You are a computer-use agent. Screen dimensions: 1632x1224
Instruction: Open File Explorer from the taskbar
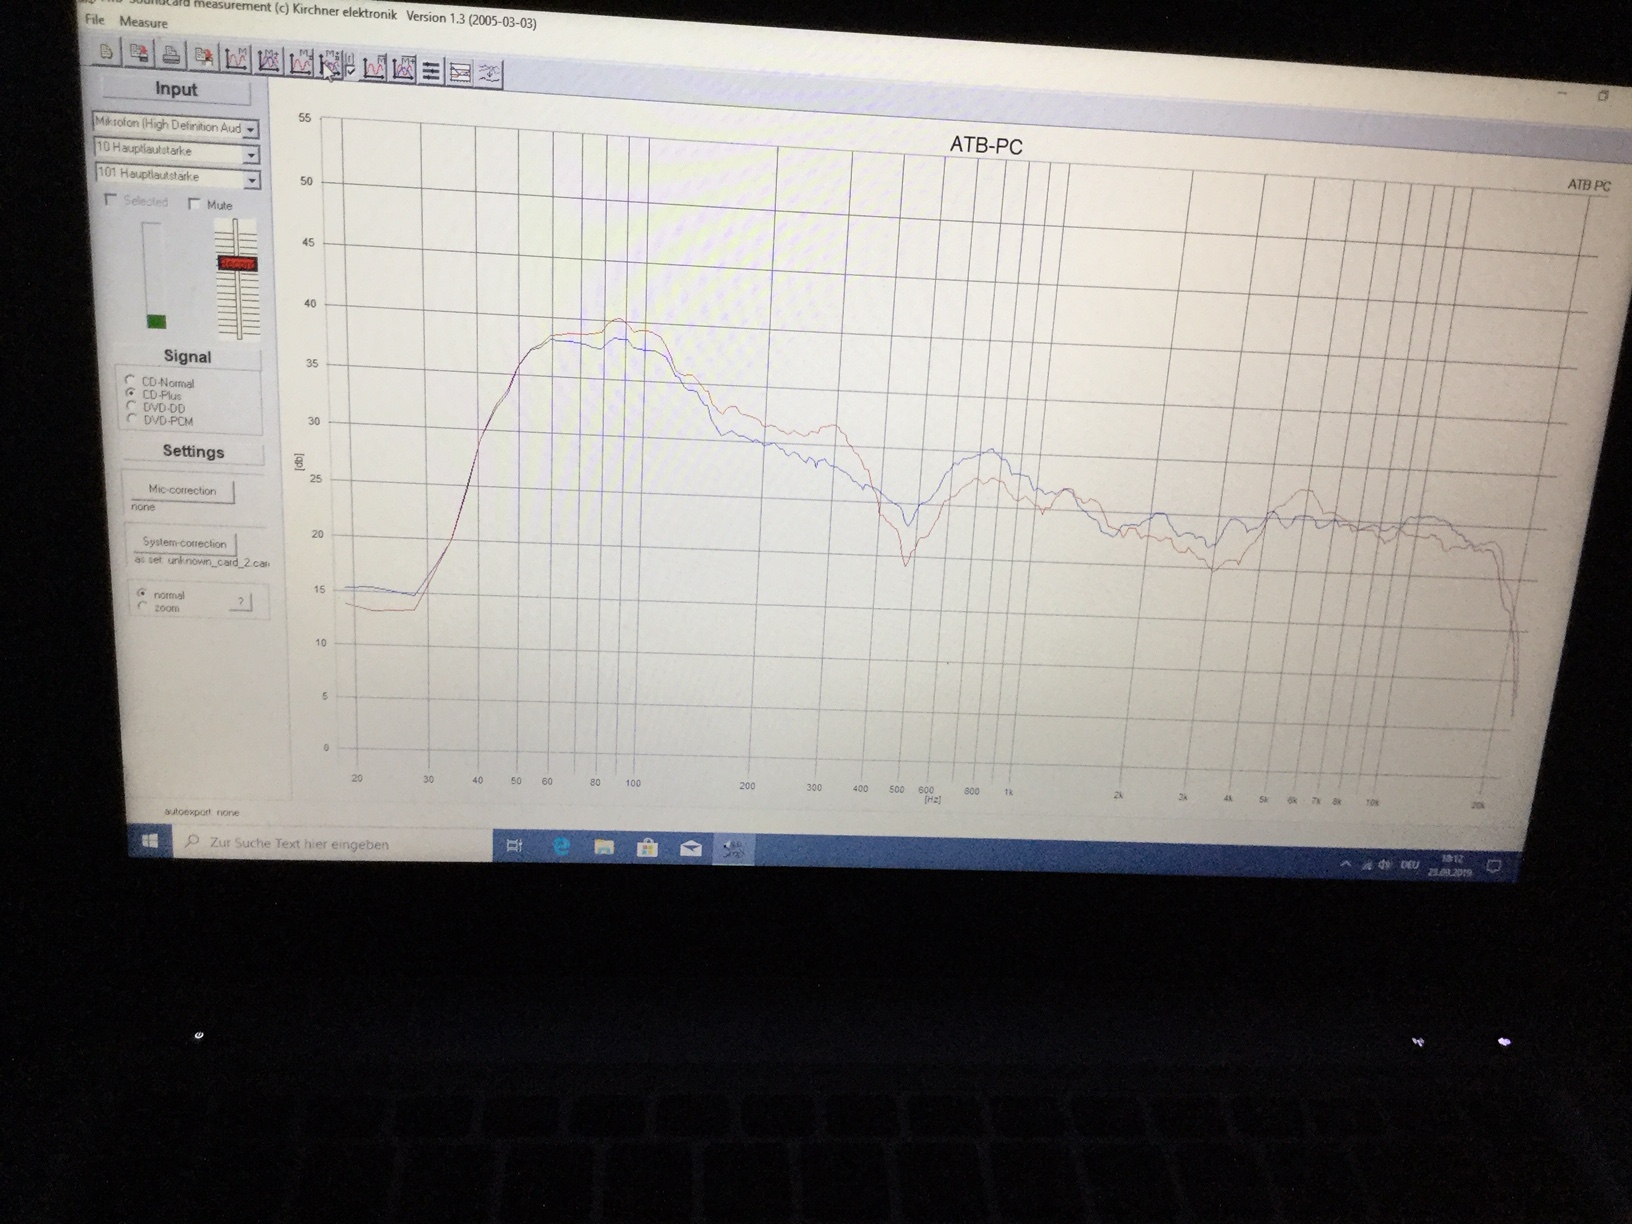(604, 848)
